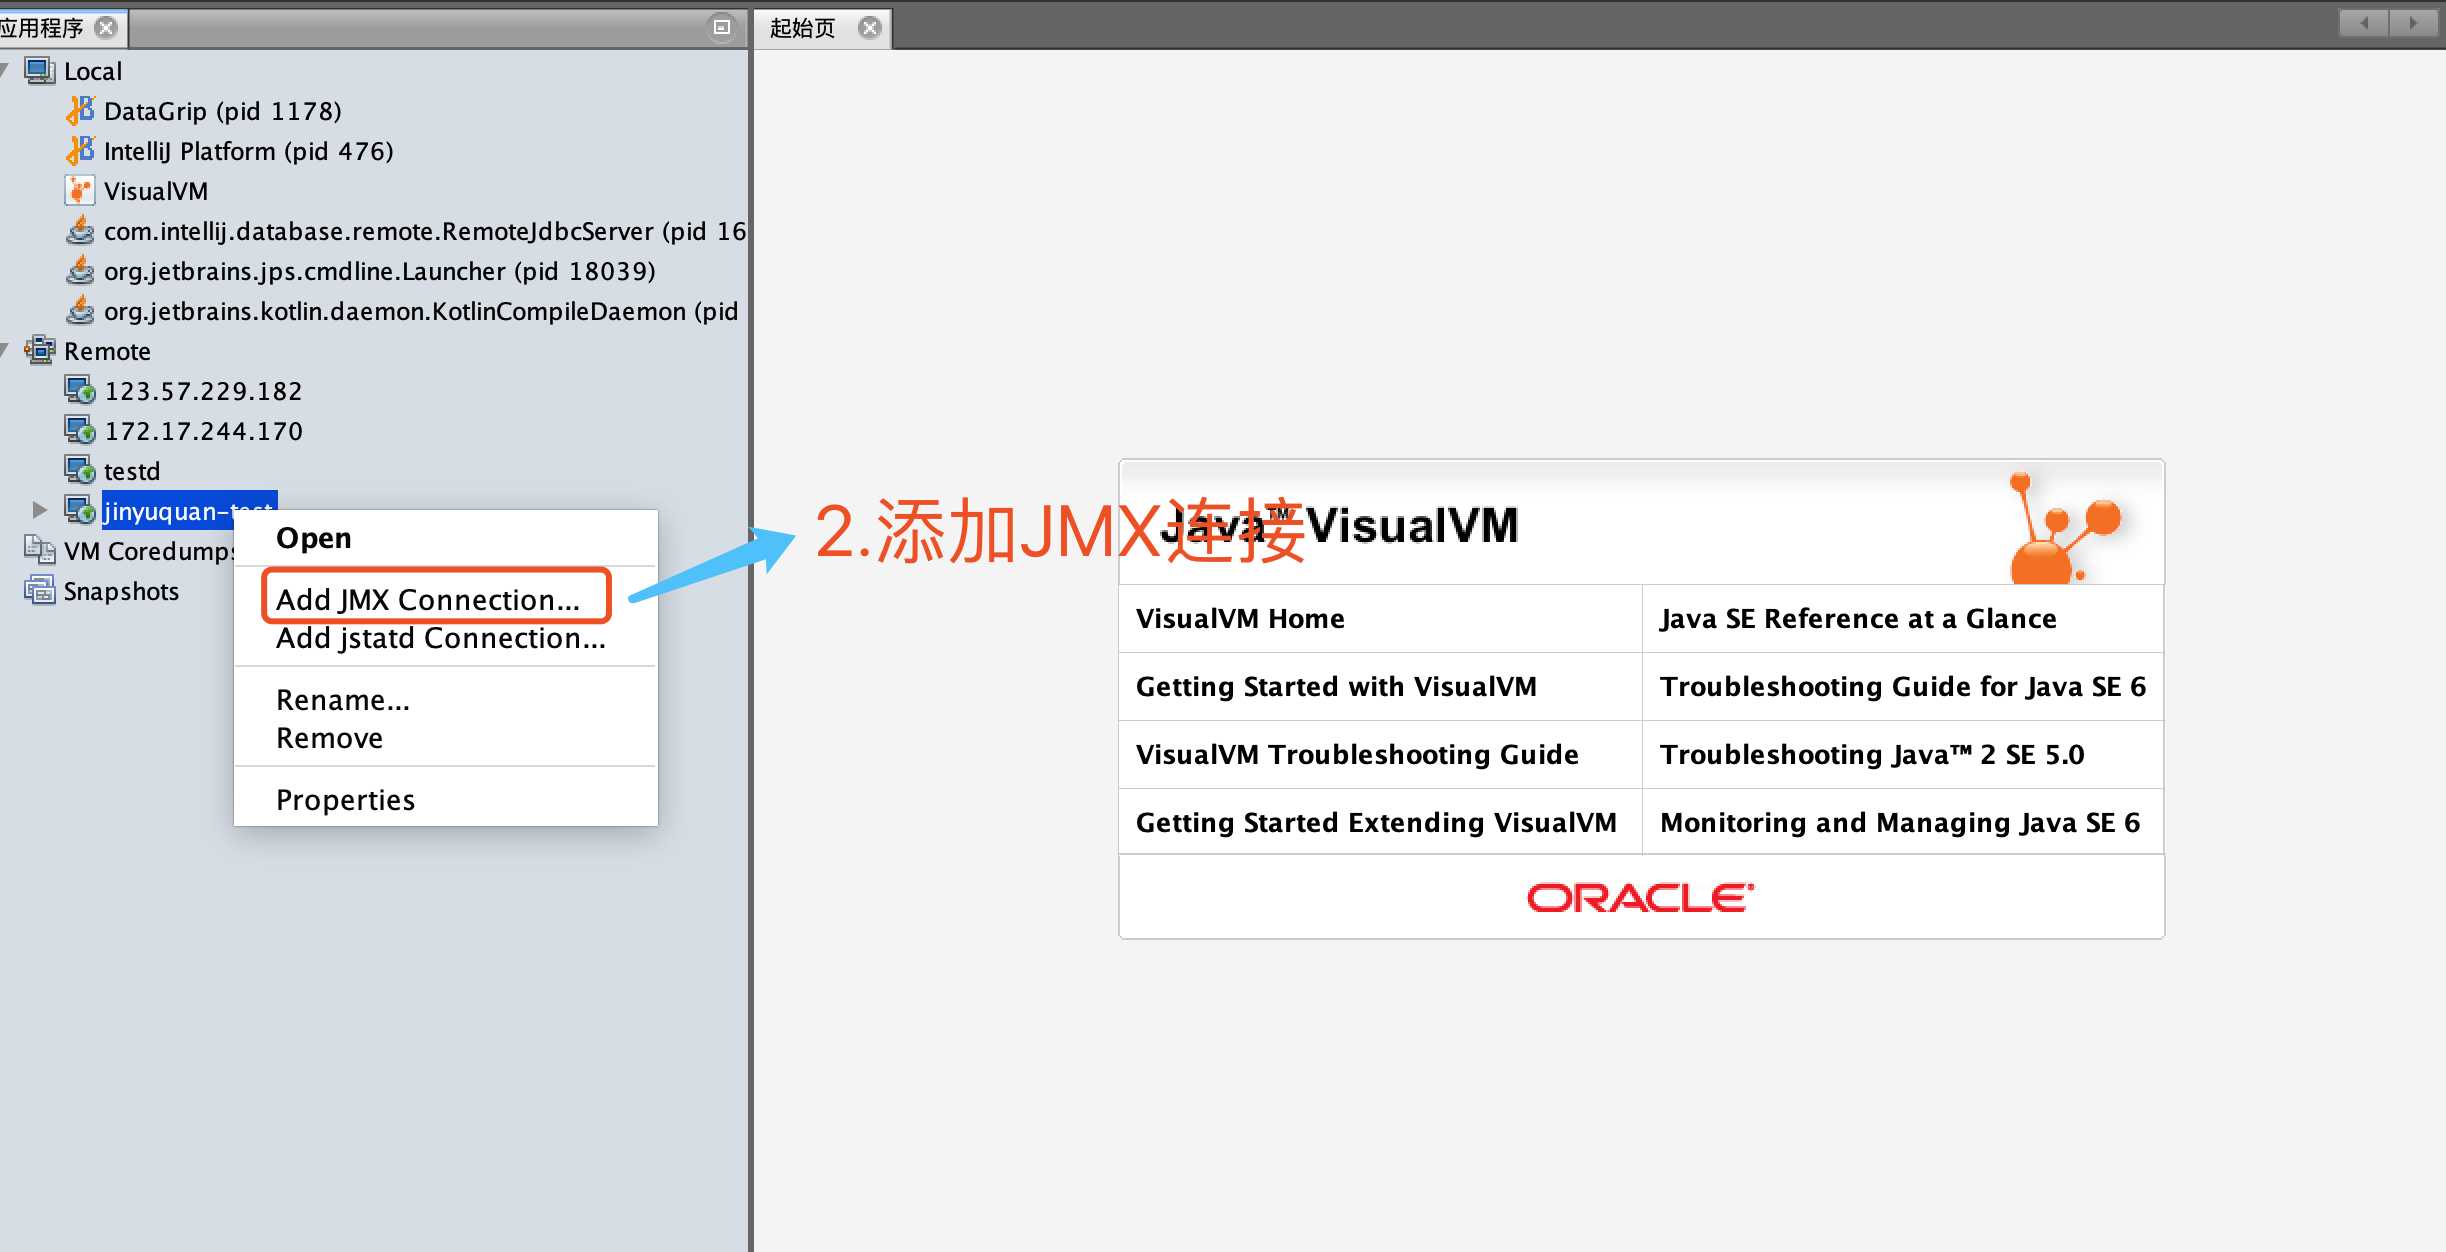The image size is (2446, 1252).
Task: Select the VM Coredumps tree node
Action: 150,551
